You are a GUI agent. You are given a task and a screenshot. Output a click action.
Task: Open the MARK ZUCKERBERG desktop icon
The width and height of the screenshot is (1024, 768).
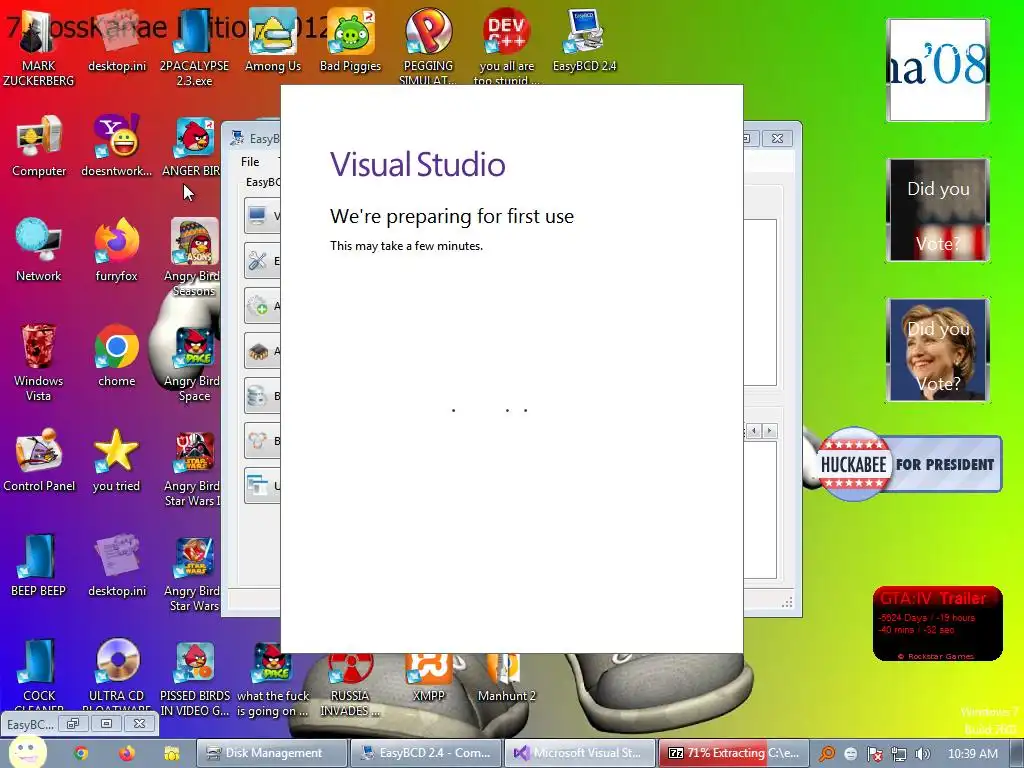(x=39, y=47)
